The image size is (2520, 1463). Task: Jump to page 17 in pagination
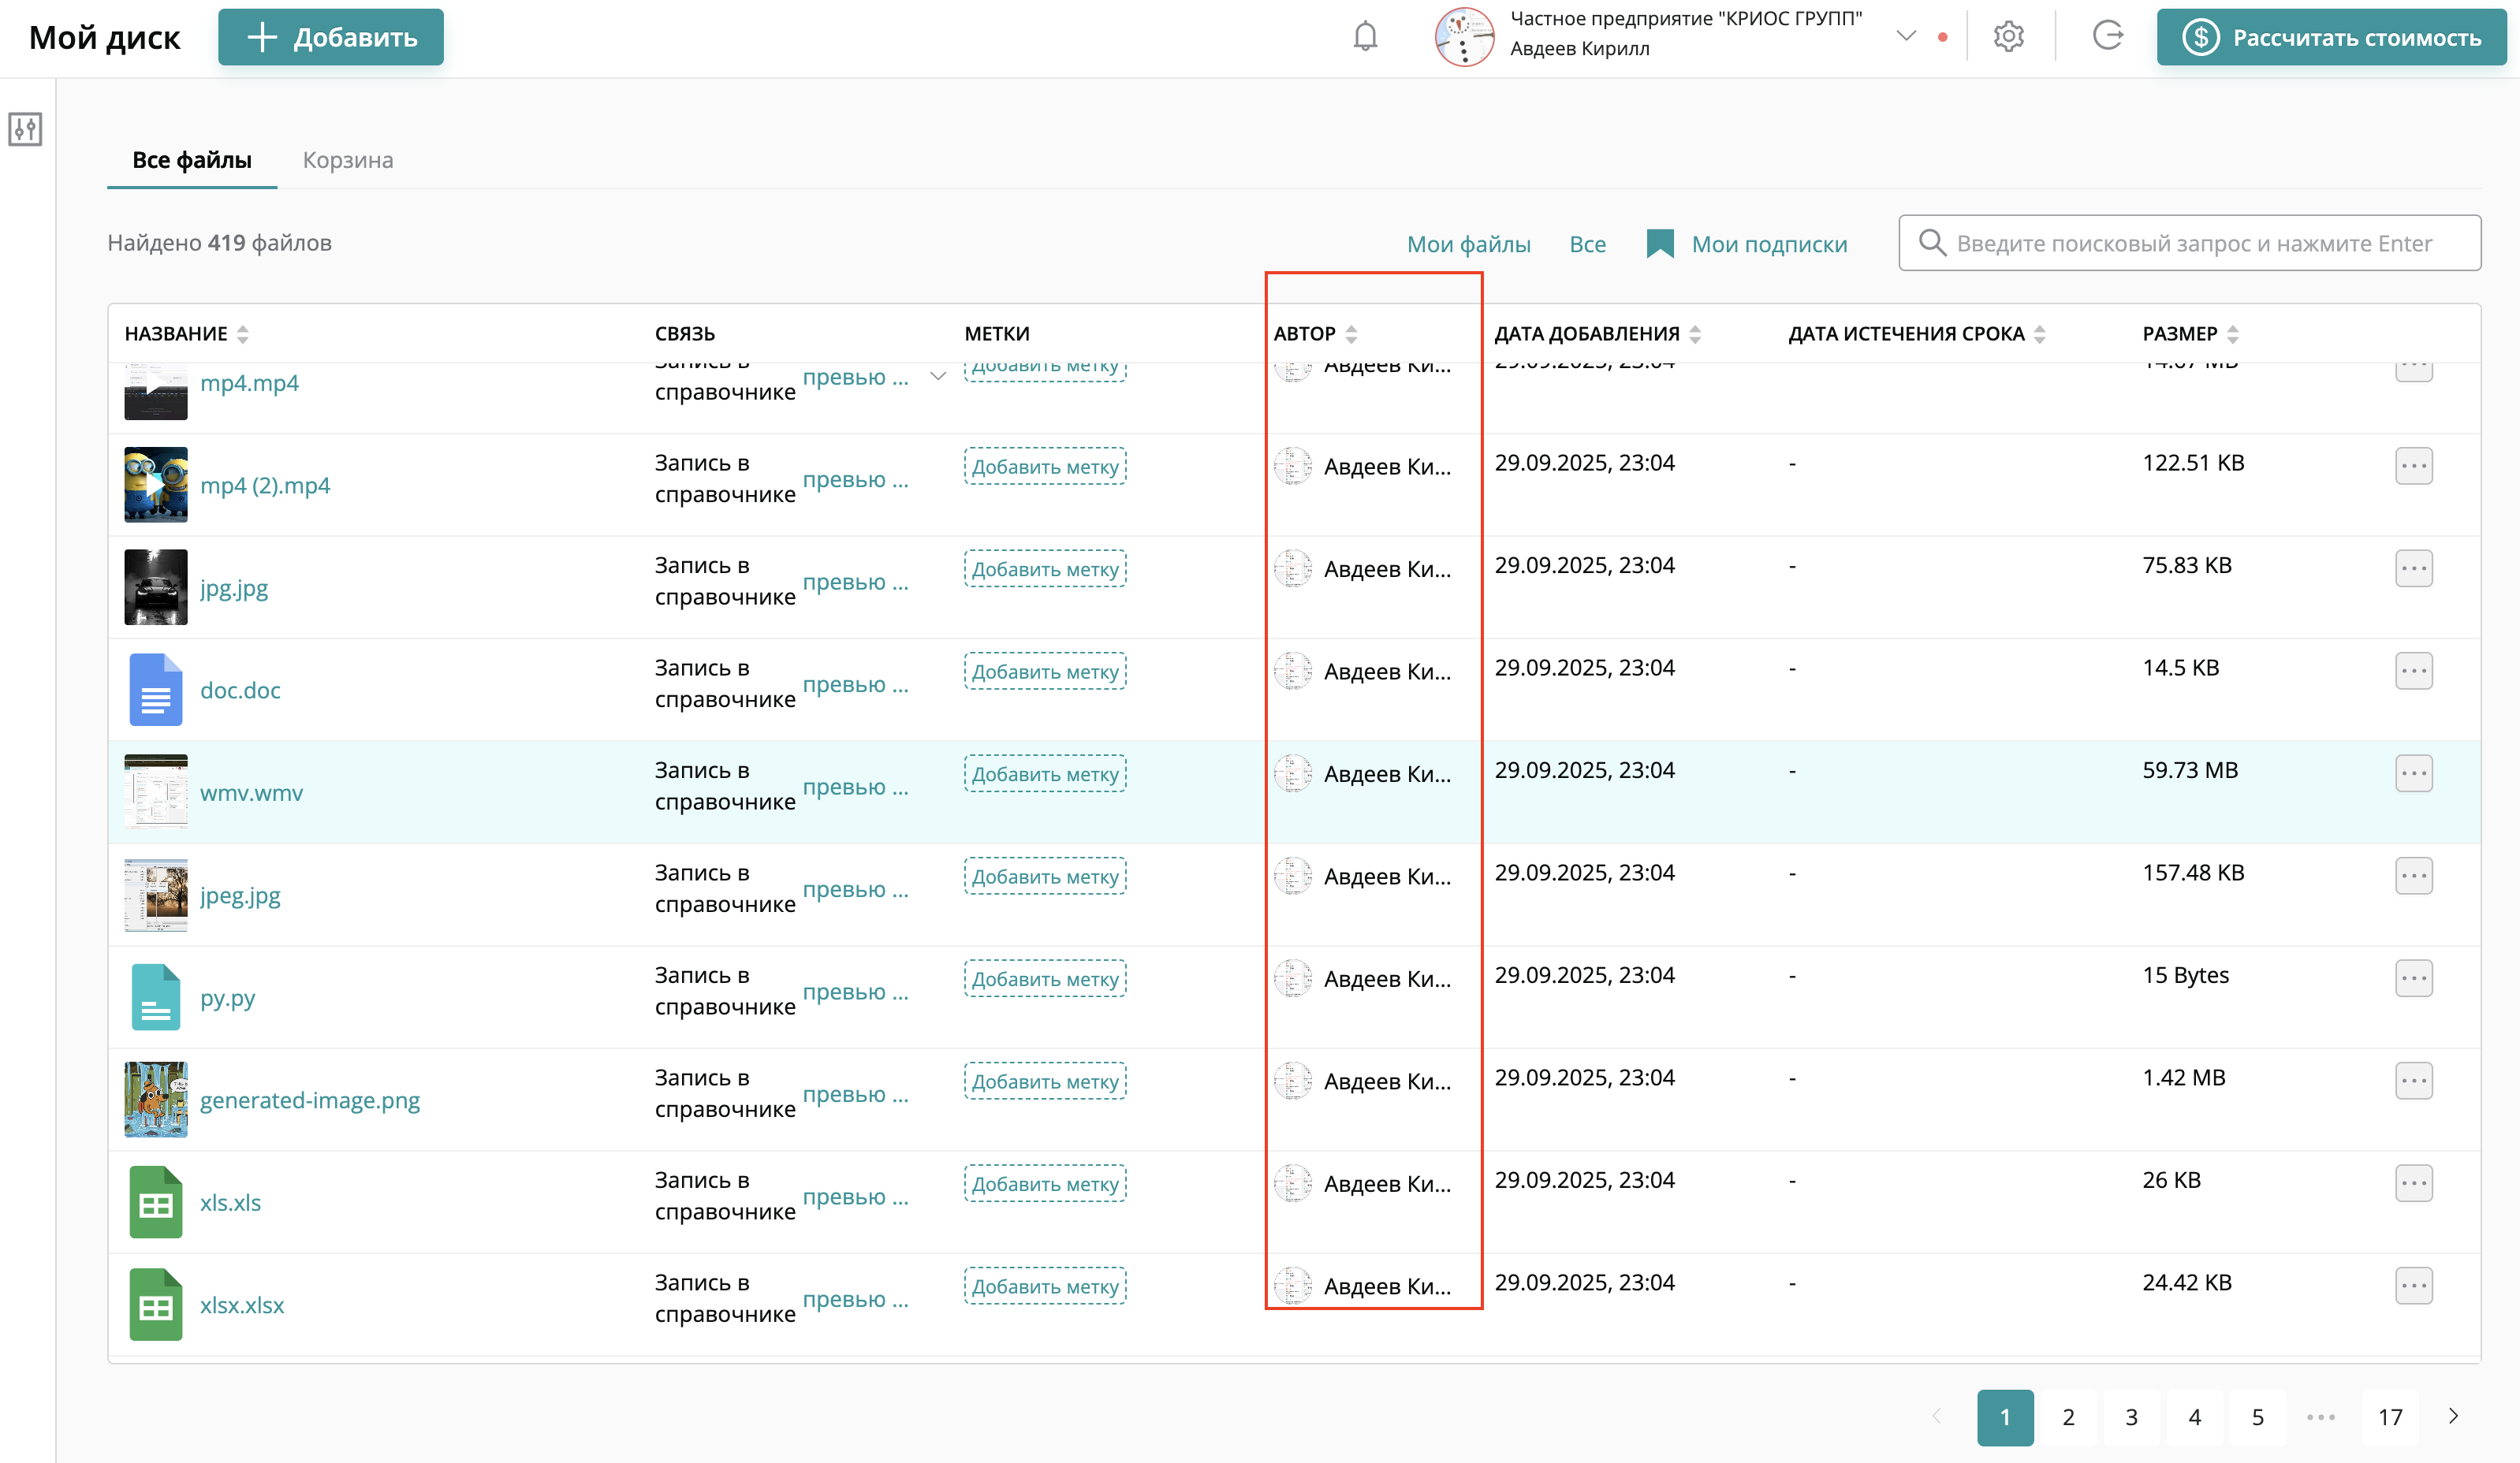pyautogui.click(x=2390, y=1417)
